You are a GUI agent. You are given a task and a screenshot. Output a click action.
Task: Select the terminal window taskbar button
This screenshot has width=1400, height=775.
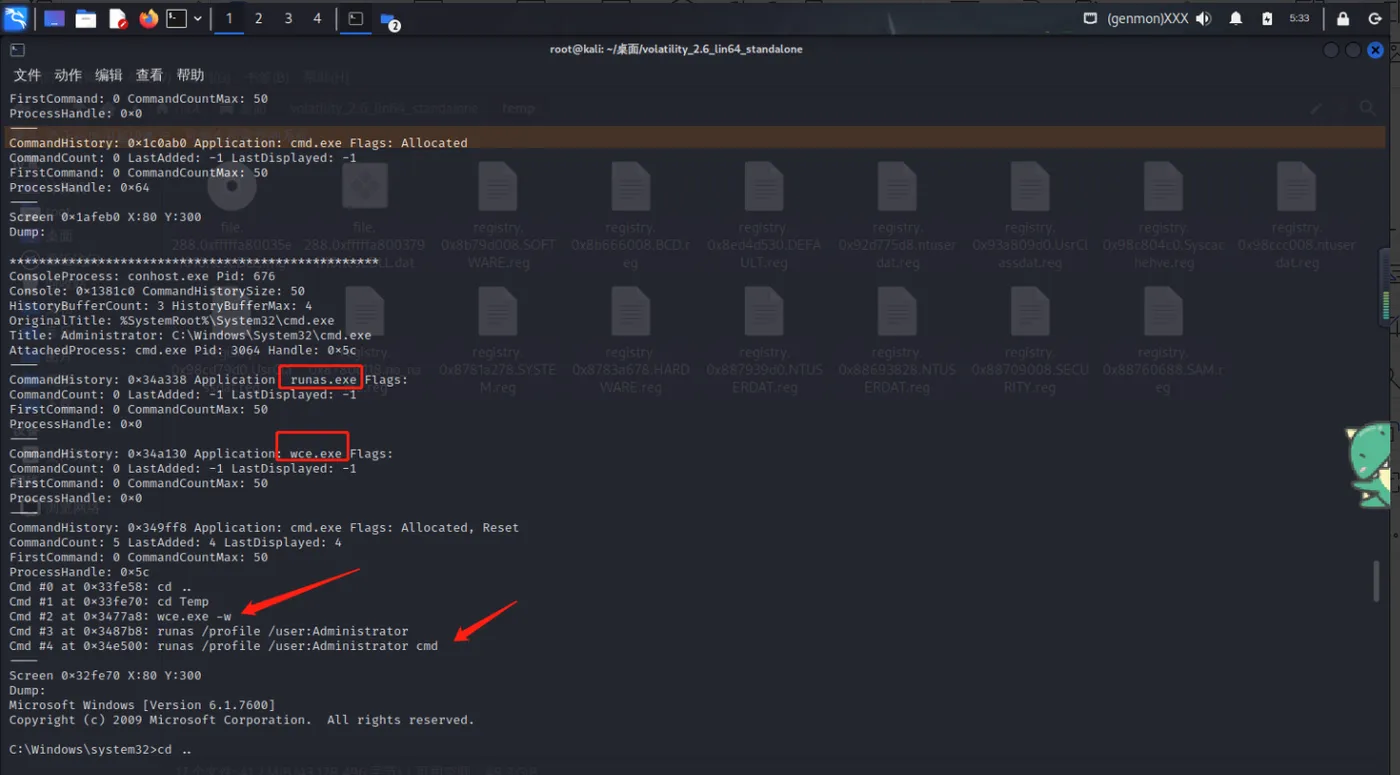(356, 18)
